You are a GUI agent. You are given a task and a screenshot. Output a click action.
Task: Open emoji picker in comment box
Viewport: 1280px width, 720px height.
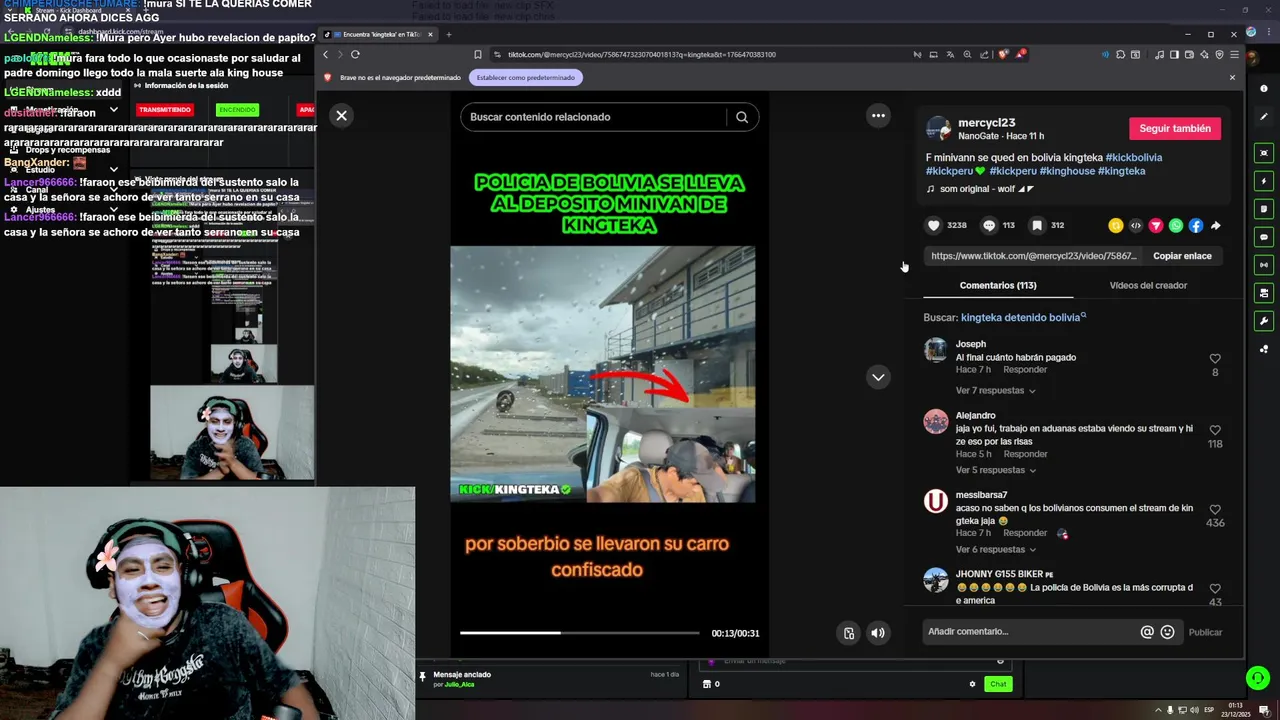click(x=1167, y=632)
